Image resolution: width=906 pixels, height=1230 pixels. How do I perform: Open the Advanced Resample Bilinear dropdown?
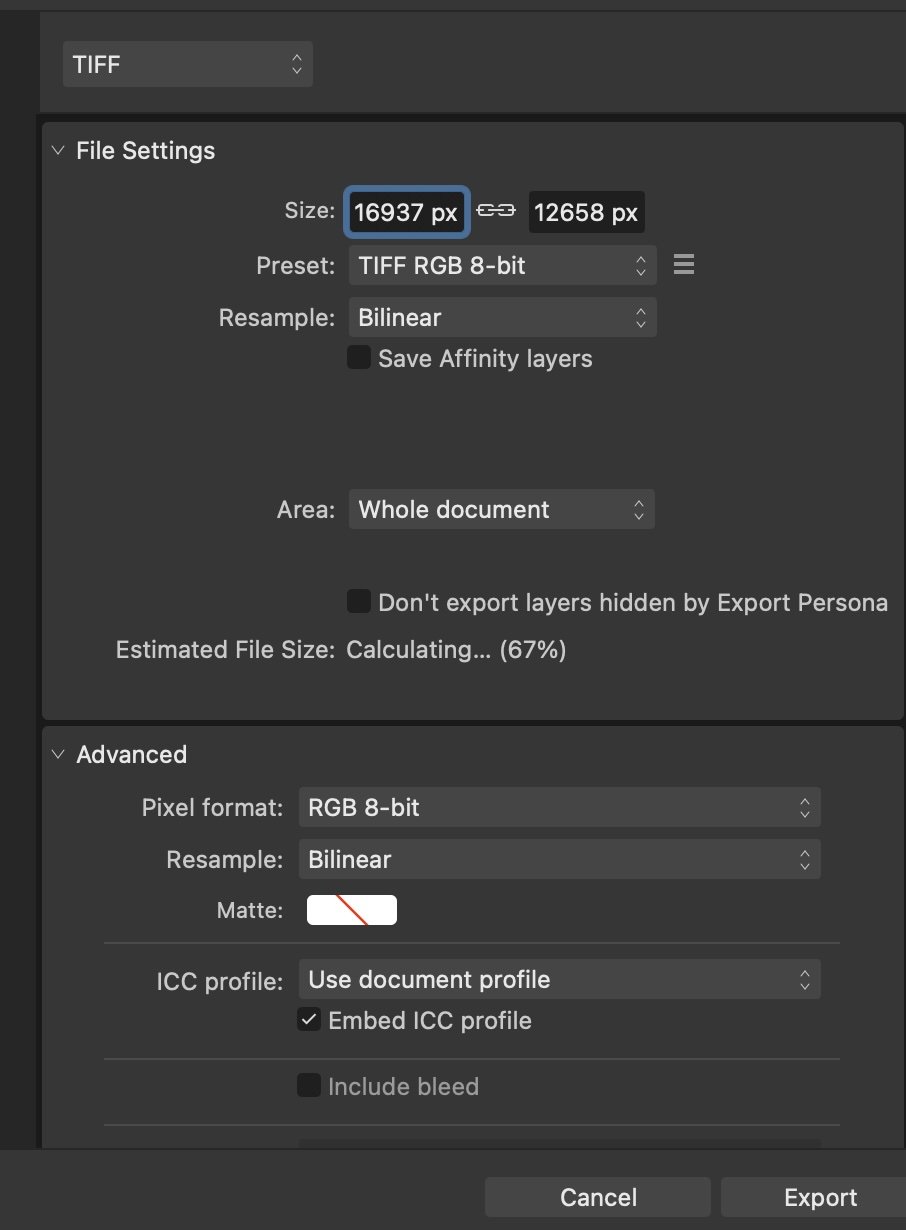tap(560, 860)
